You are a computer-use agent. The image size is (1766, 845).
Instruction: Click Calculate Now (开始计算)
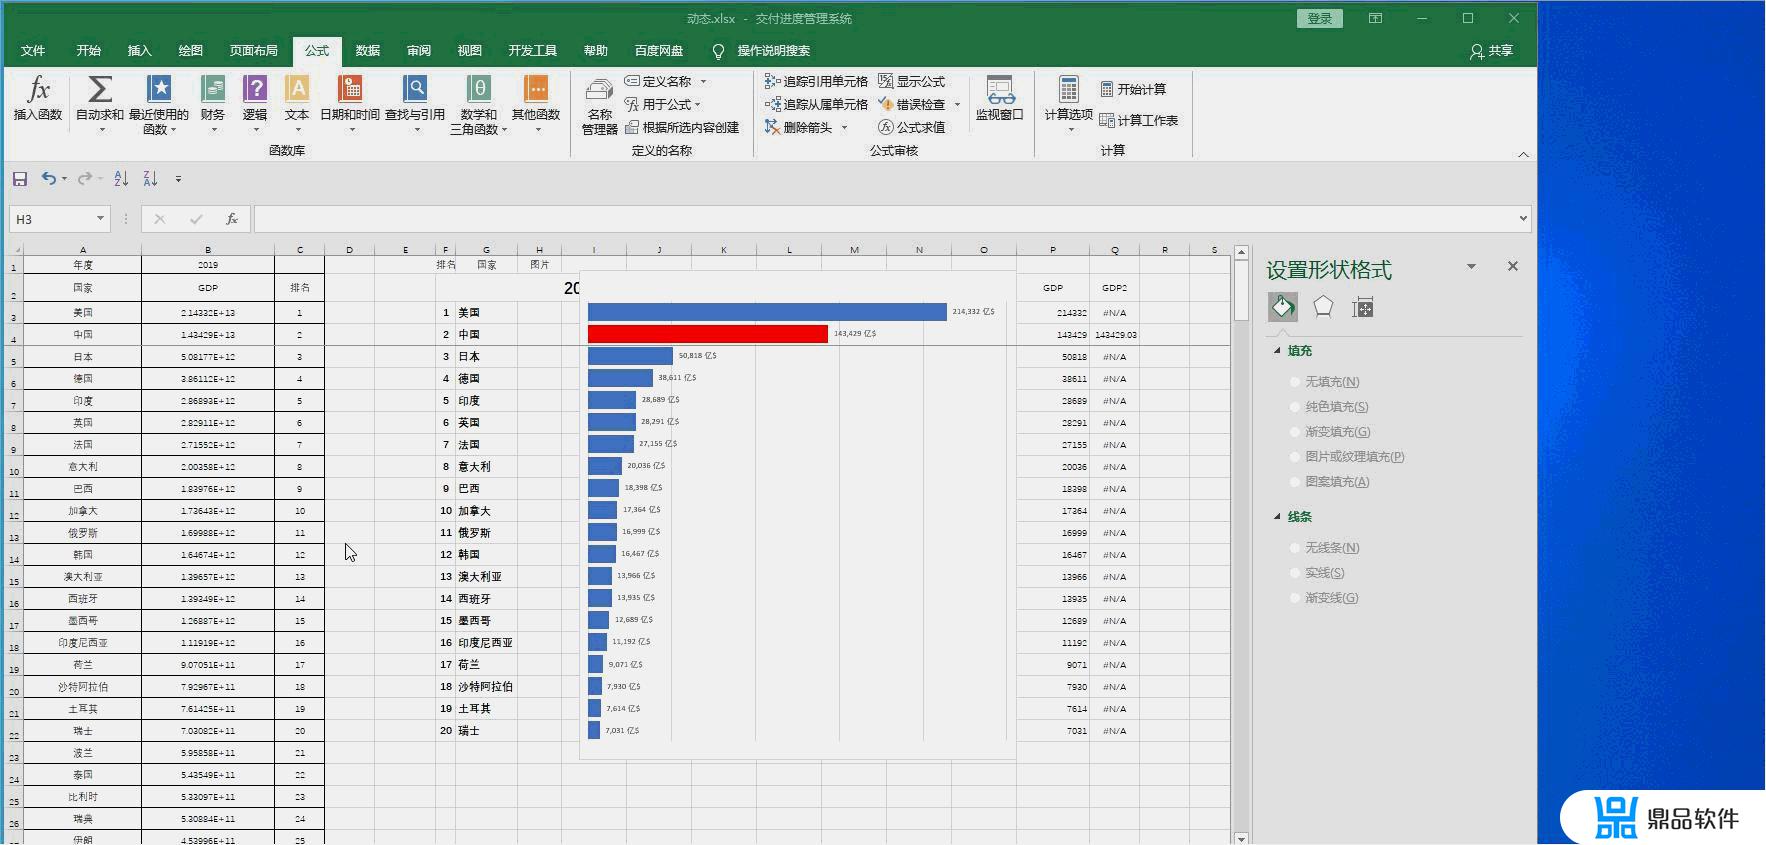(x=1133, y=90)
